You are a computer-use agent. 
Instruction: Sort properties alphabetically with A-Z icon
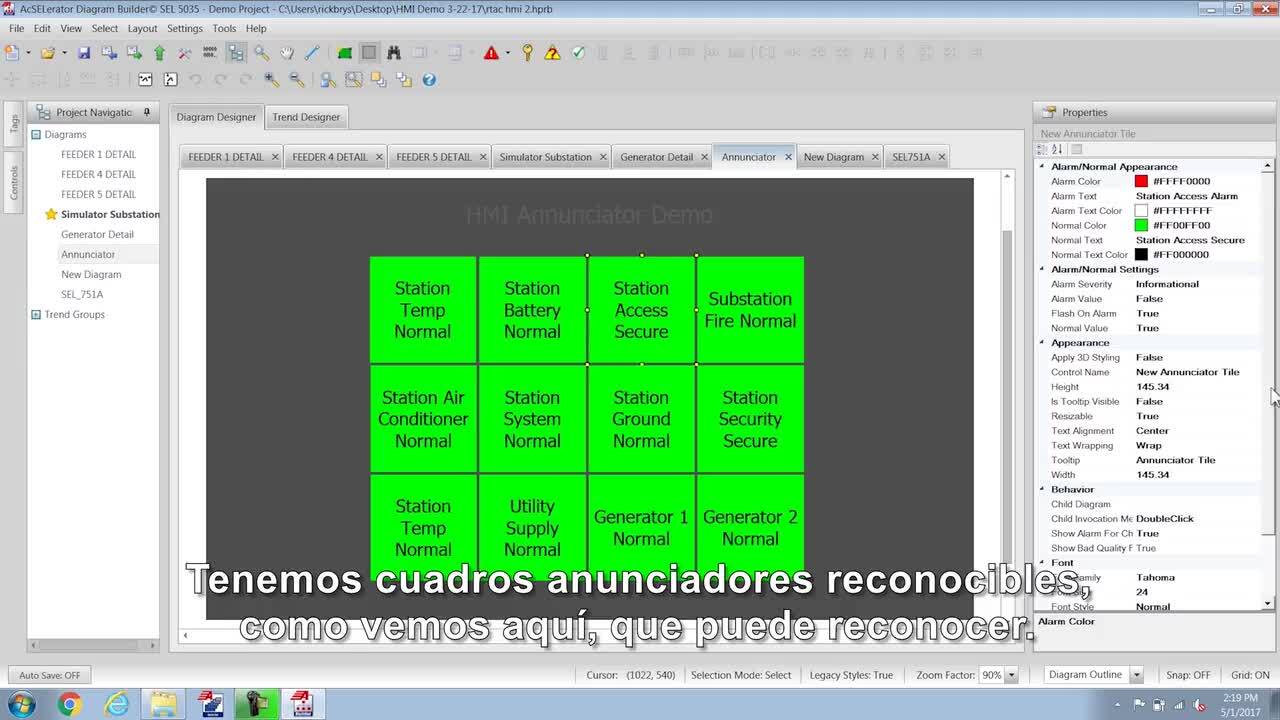[1057, 149]
